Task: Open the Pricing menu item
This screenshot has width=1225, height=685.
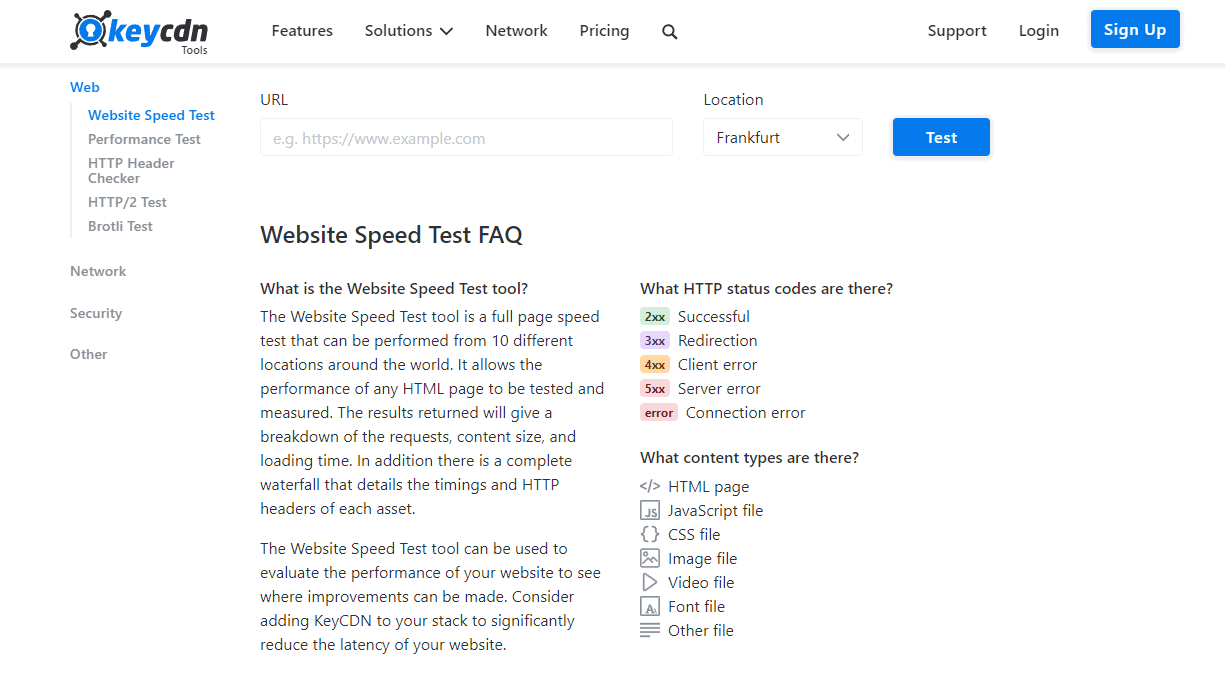Action: [604, 30]
